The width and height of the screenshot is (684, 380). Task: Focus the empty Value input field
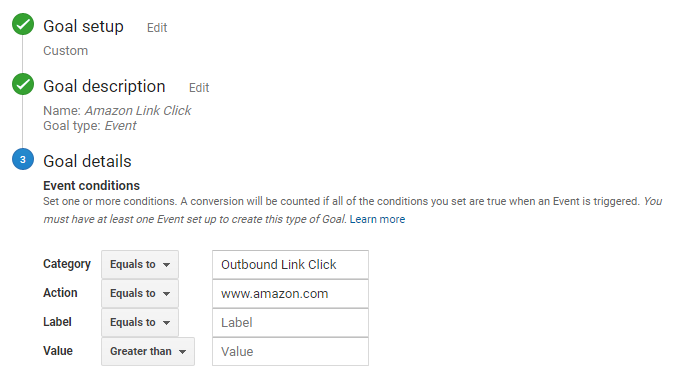click(291, 351)
